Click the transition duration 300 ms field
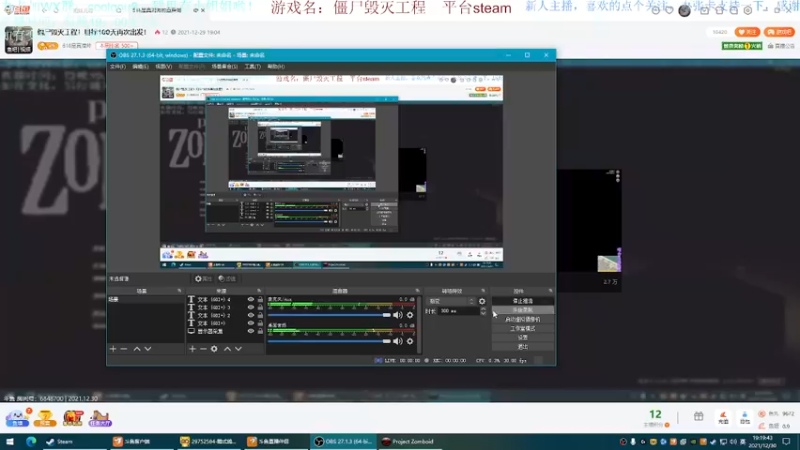The image size is (800, 450). [x=458, y=311]
